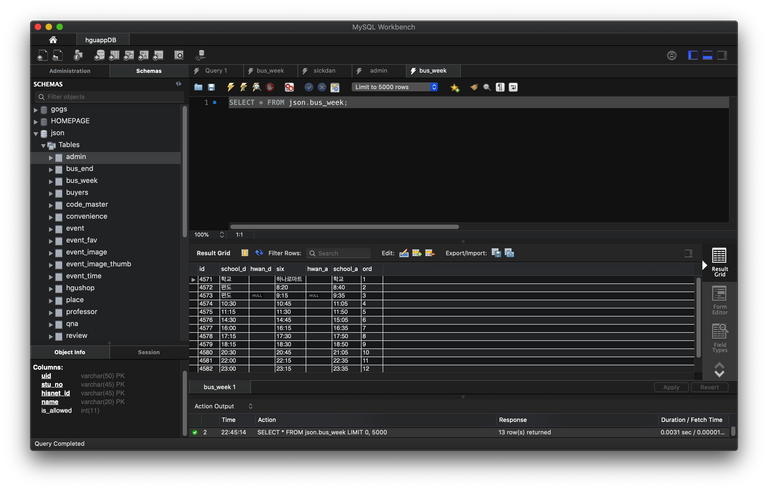Screen dimensions: 768x491
Task: Switch to the Form Editor view
Action: point(720,300)
